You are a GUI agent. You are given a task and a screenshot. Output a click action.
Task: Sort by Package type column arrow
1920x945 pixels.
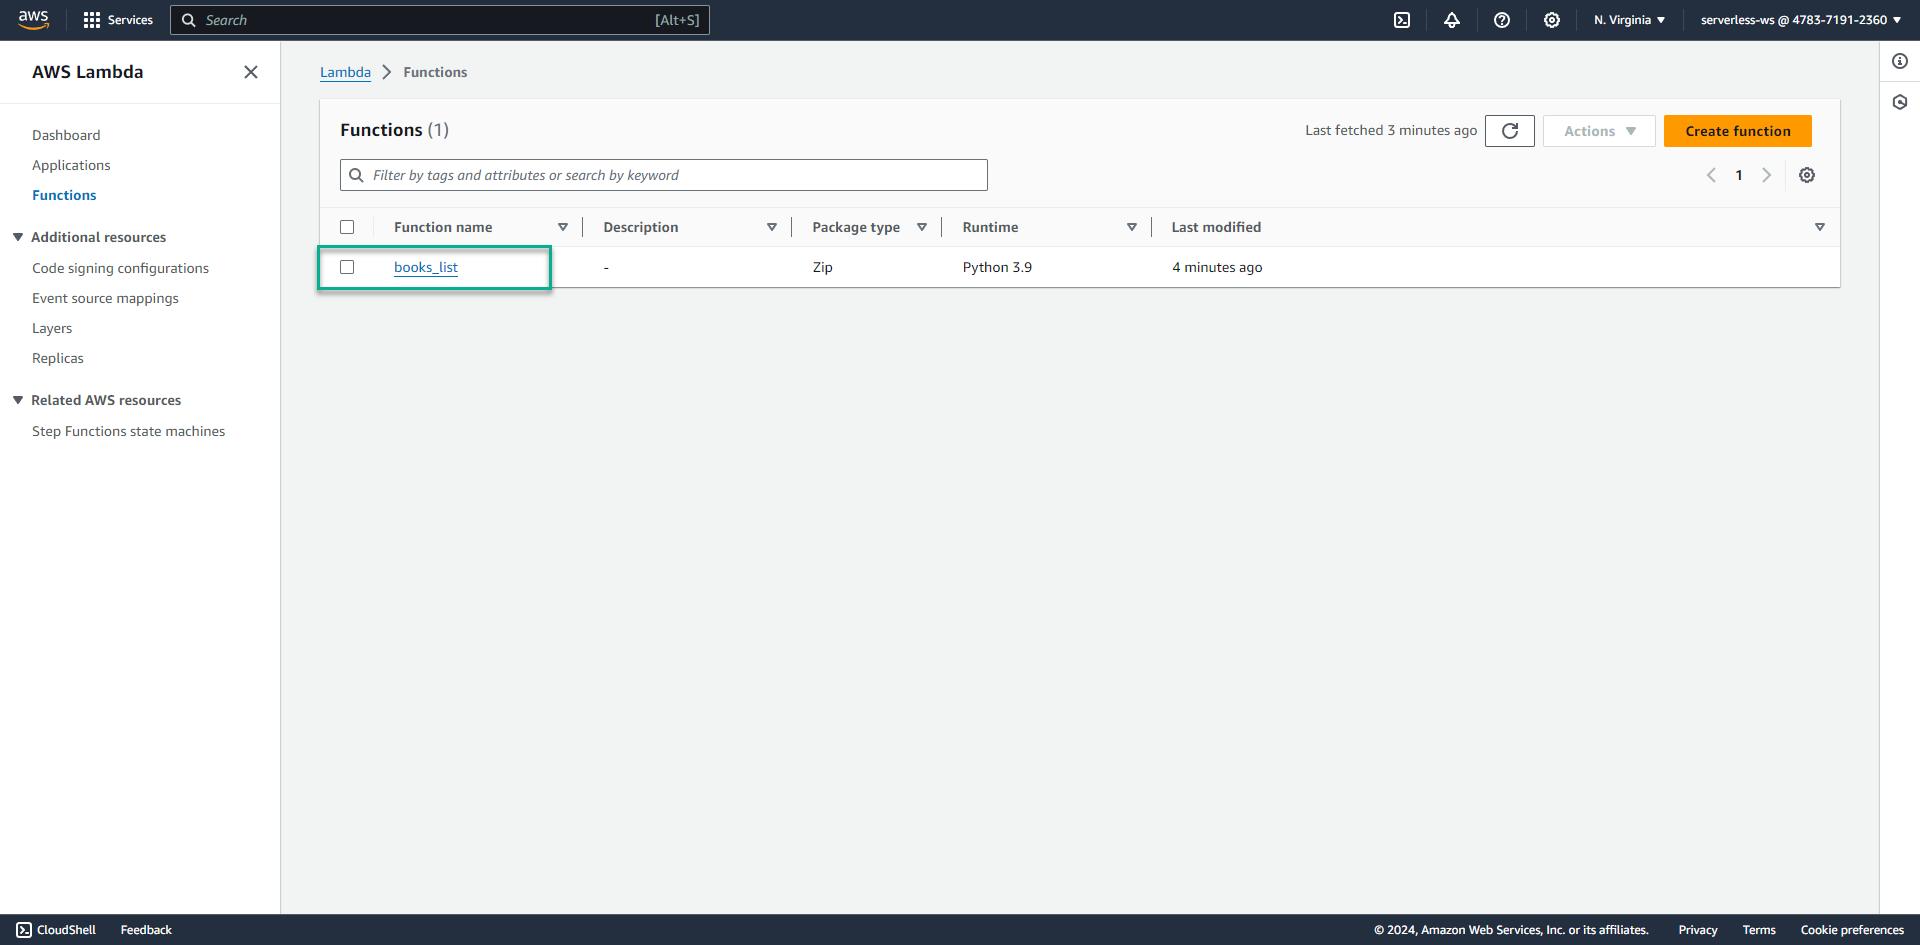point(922,227)
